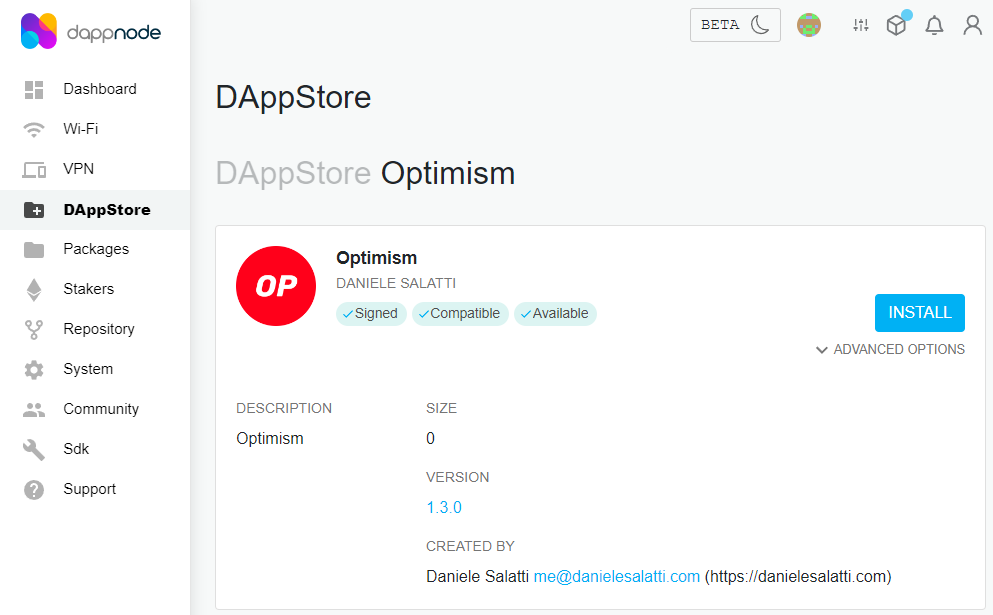Open VPN section in the sidebar

[95, 169]
